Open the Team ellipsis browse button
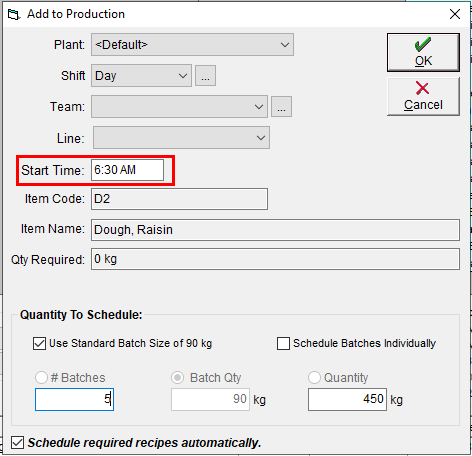This screenshot has width=472, height=456. click(281, 107)
